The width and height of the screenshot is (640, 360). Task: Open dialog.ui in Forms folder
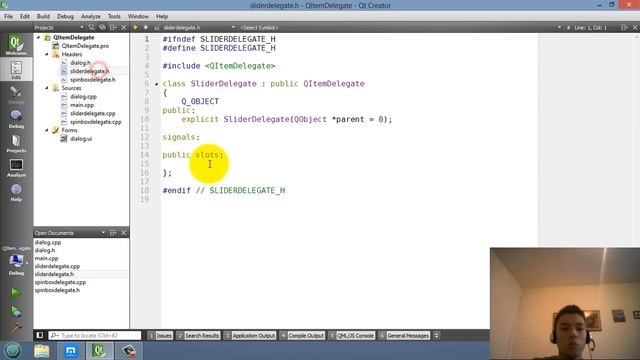[x=81, y=139]
